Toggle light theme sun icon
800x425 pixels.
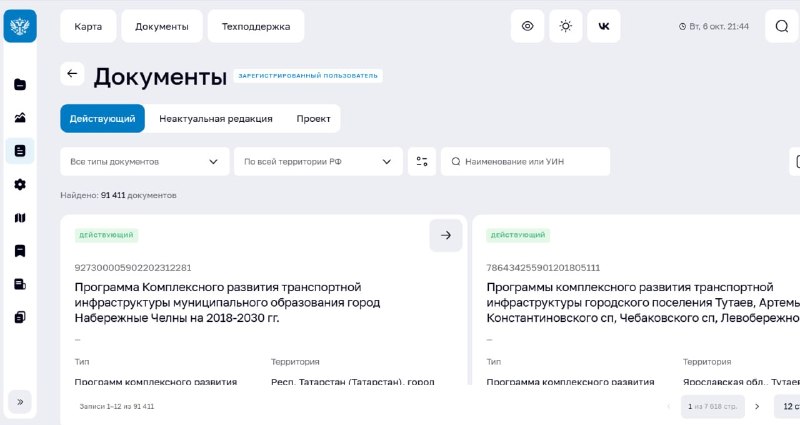tap(566, 26)
